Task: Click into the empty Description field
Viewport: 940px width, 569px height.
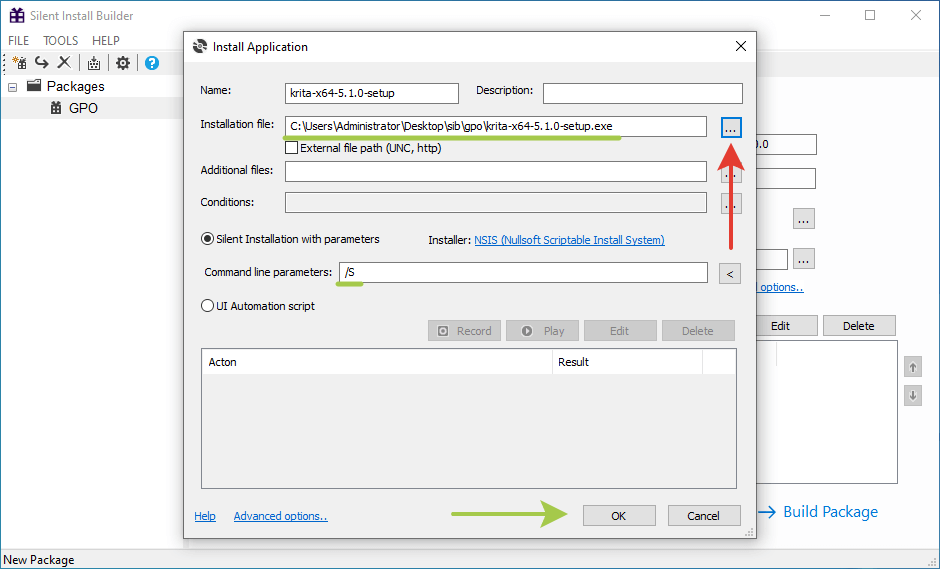Action: tap(643, 93)
